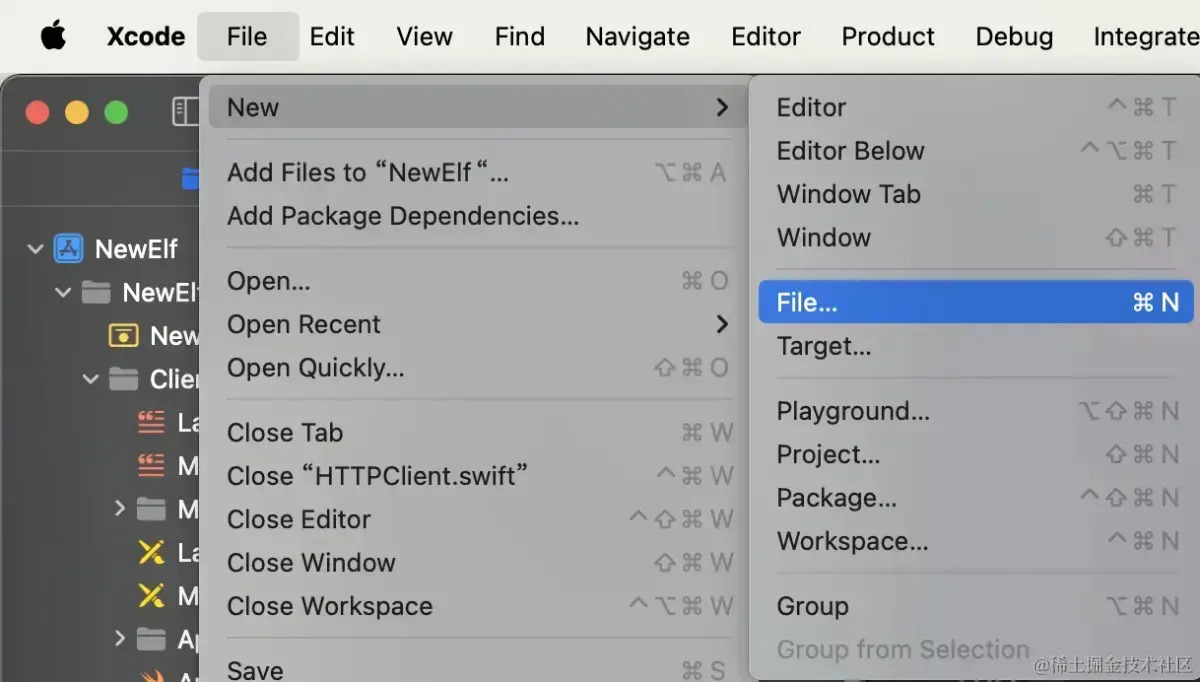
Task: Select Add Package Dependencies…
Action: (403, 216)
